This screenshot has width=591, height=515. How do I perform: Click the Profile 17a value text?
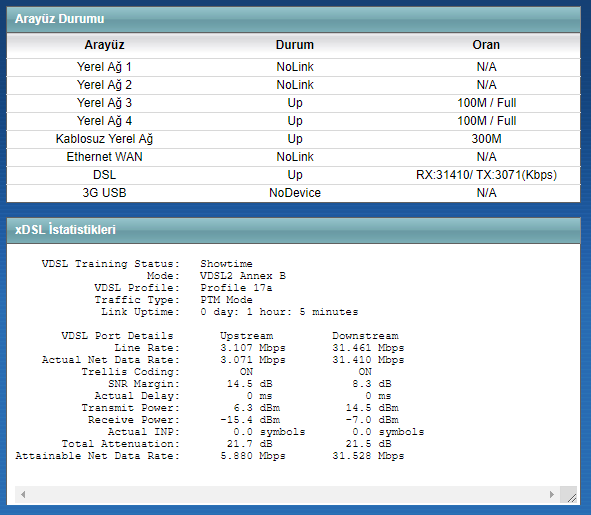236,288
